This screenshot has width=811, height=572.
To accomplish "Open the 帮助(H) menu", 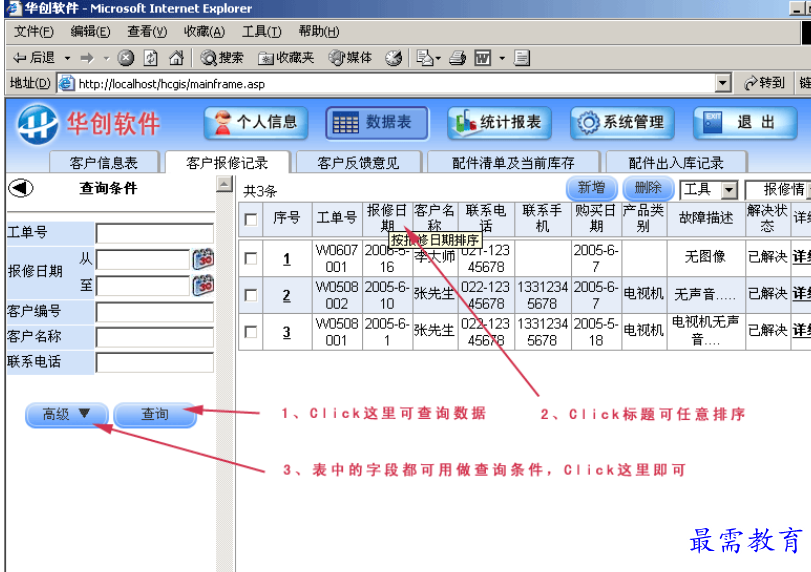I will [x=319, y=32].
